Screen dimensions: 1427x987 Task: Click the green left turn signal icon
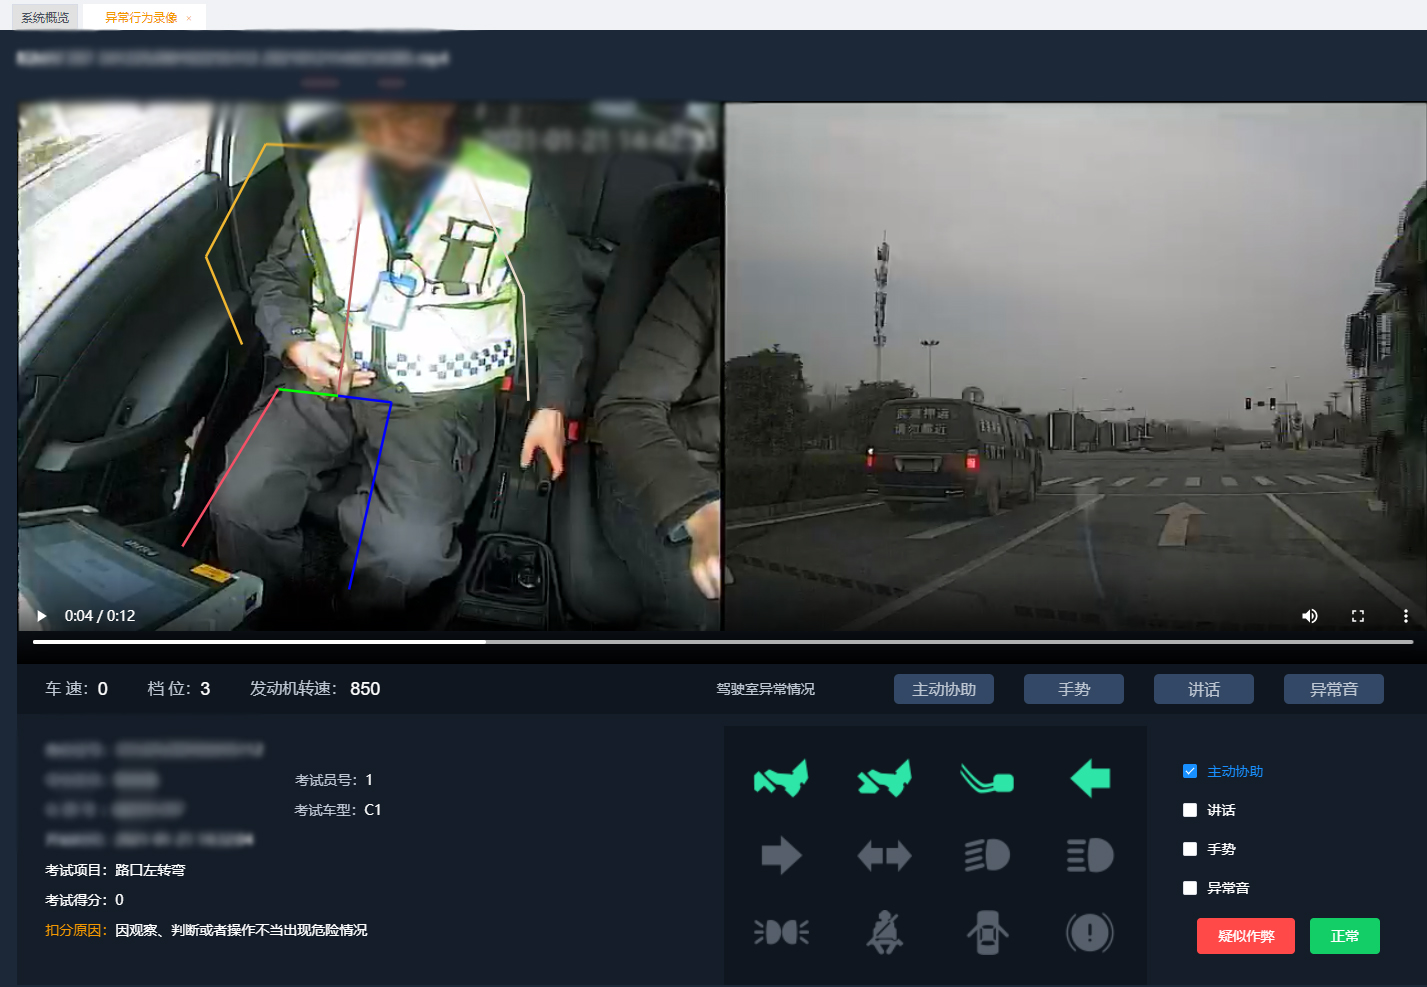tap(1090, 778)
